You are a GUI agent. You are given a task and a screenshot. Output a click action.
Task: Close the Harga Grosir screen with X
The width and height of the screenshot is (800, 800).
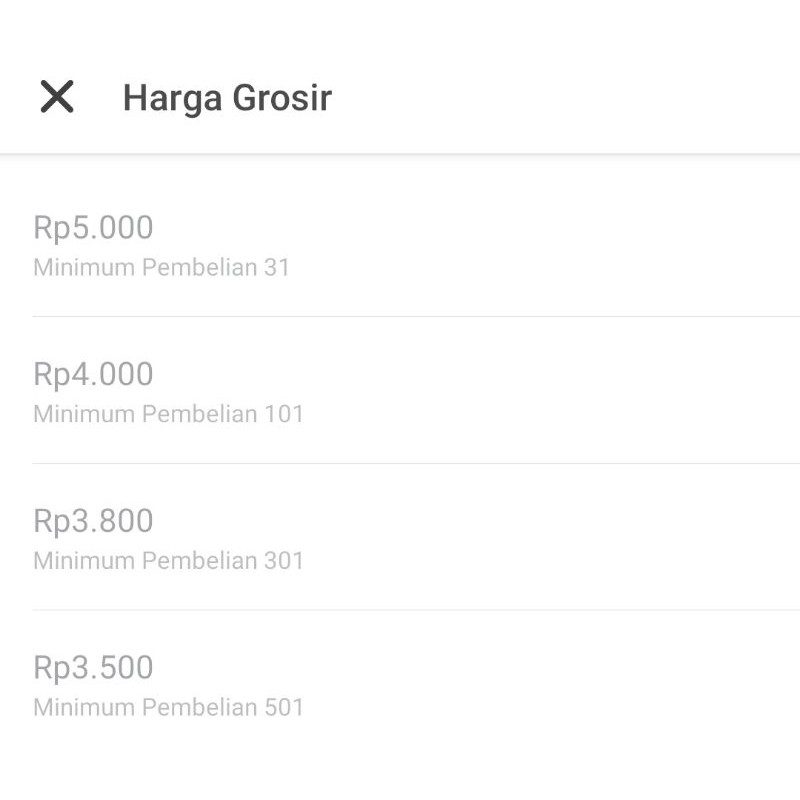(57, 96)
